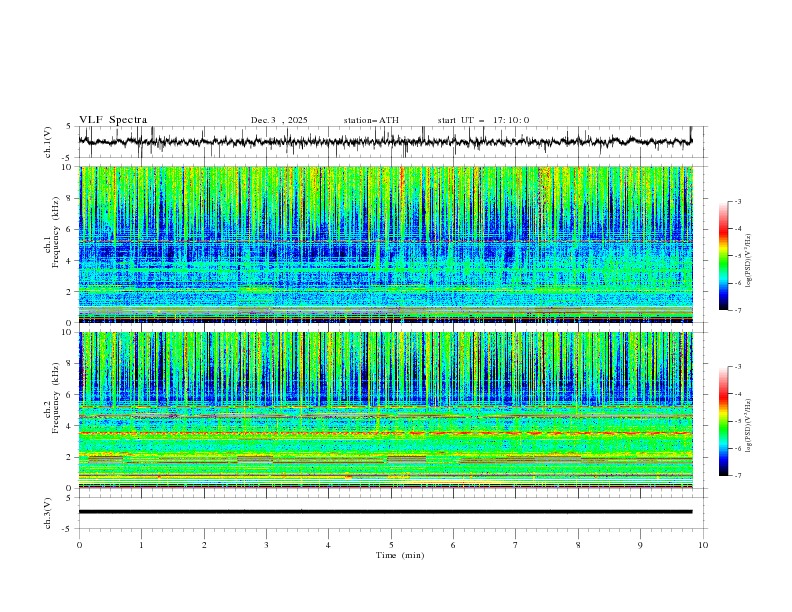Viewport: 792px width, 612px height.
Task: Click the lower colorbar 'log(PSD)(V²/Hz)' label
Action: pyautogui.click(x=749, y=426)
